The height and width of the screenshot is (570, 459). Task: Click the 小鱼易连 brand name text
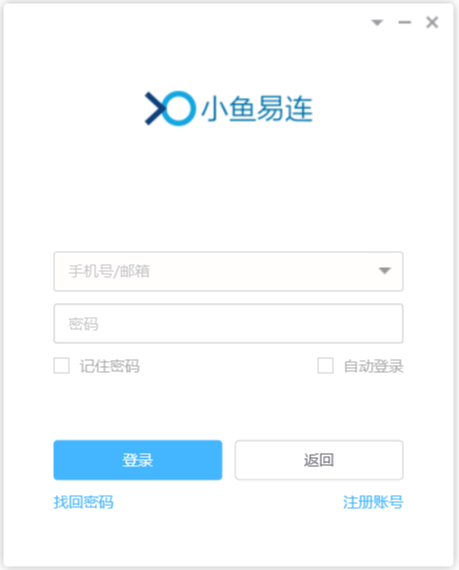[257, 109]
